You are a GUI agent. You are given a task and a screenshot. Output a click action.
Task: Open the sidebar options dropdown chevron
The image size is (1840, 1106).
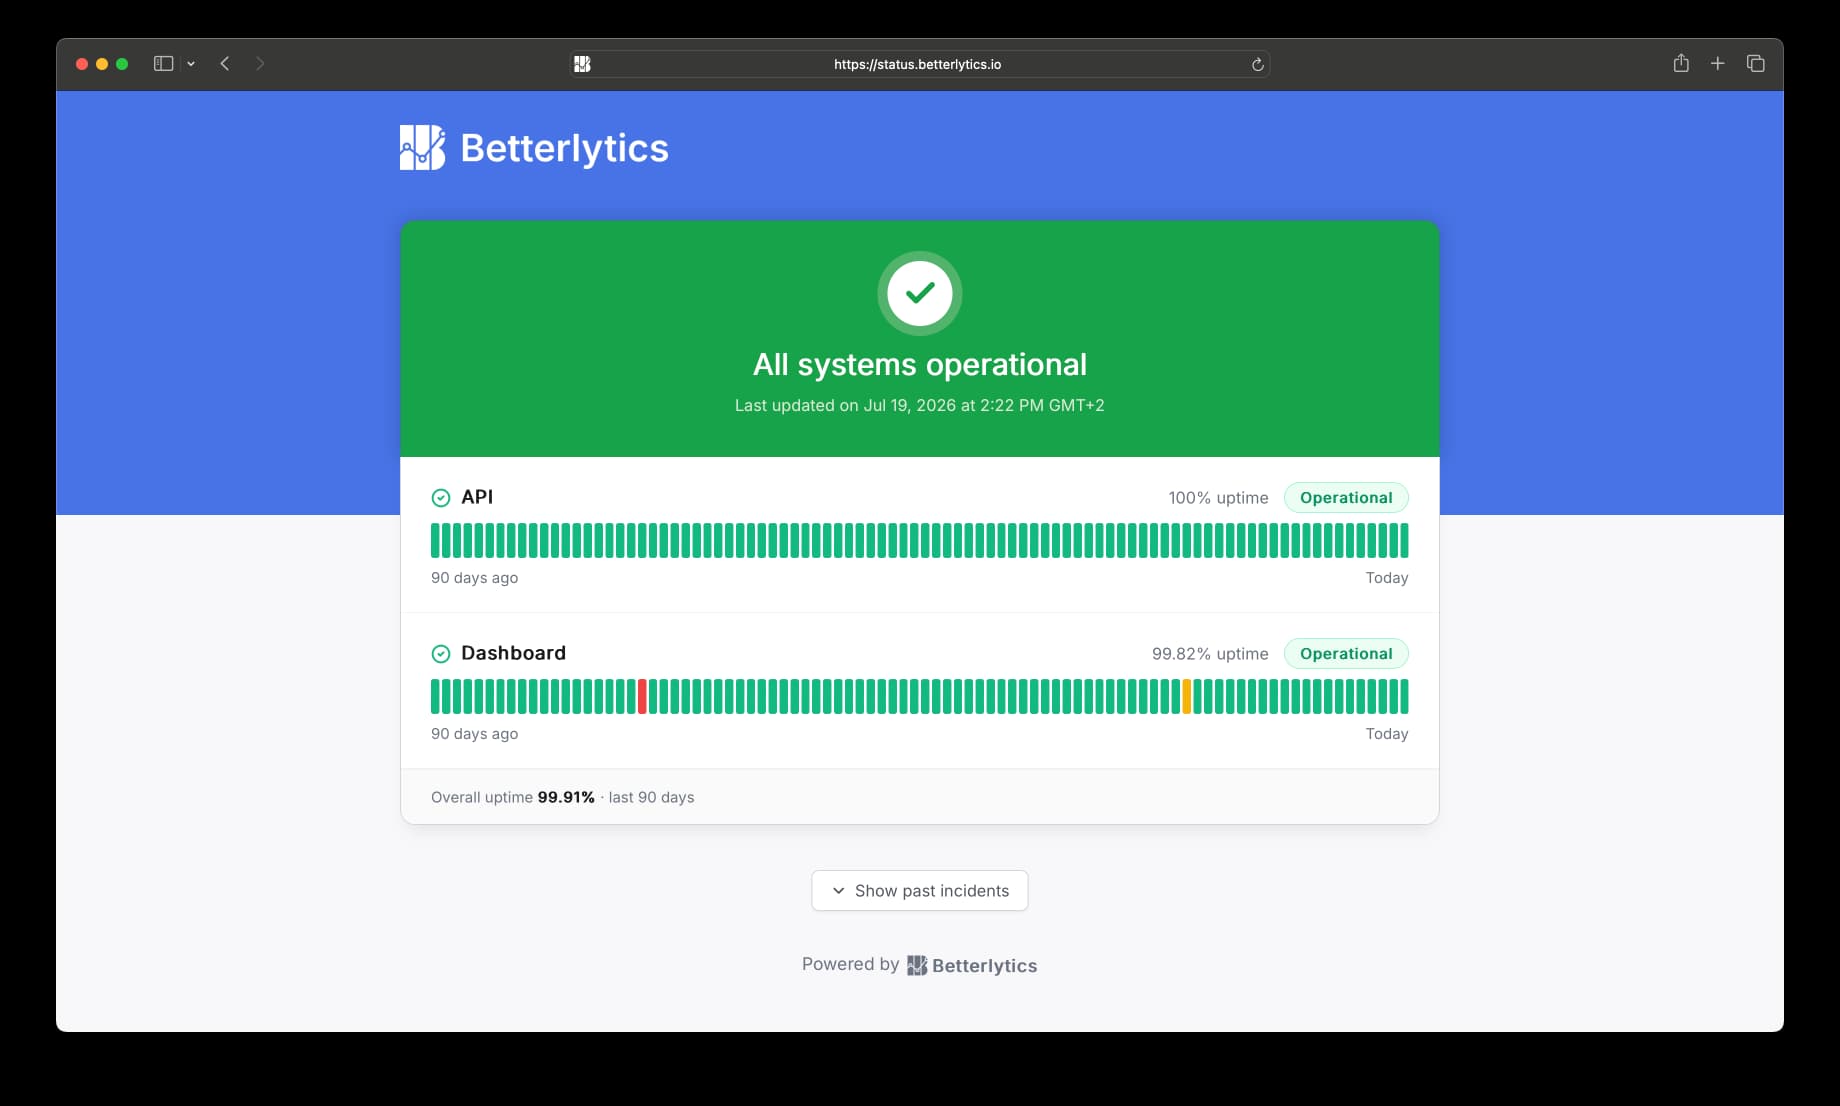click(x=191, y=64)
